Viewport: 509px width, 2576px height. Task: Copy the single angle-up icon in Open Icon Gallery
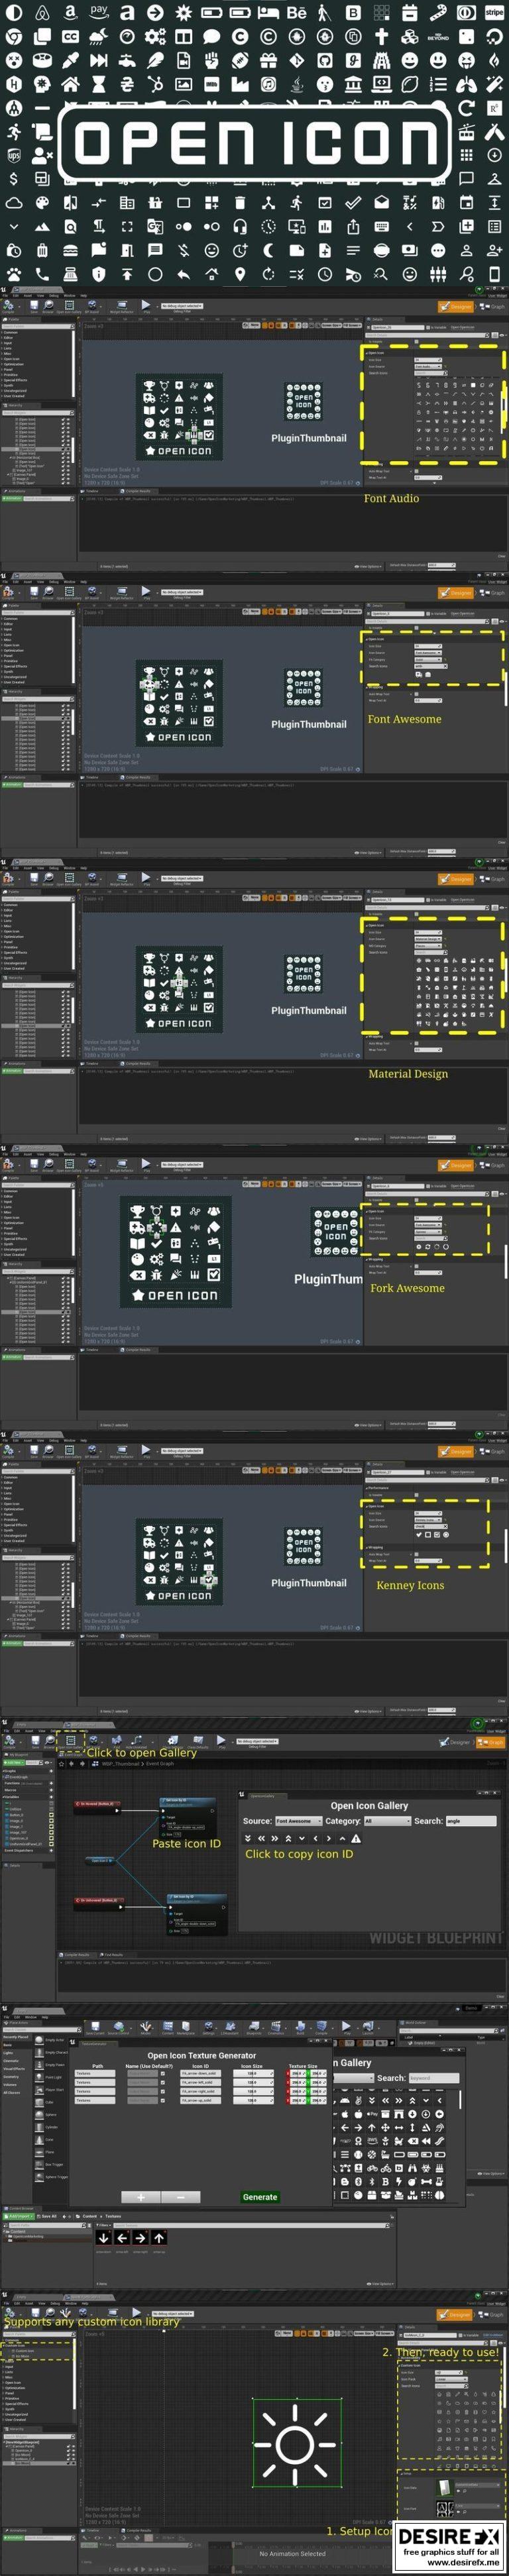point(342,1838)
